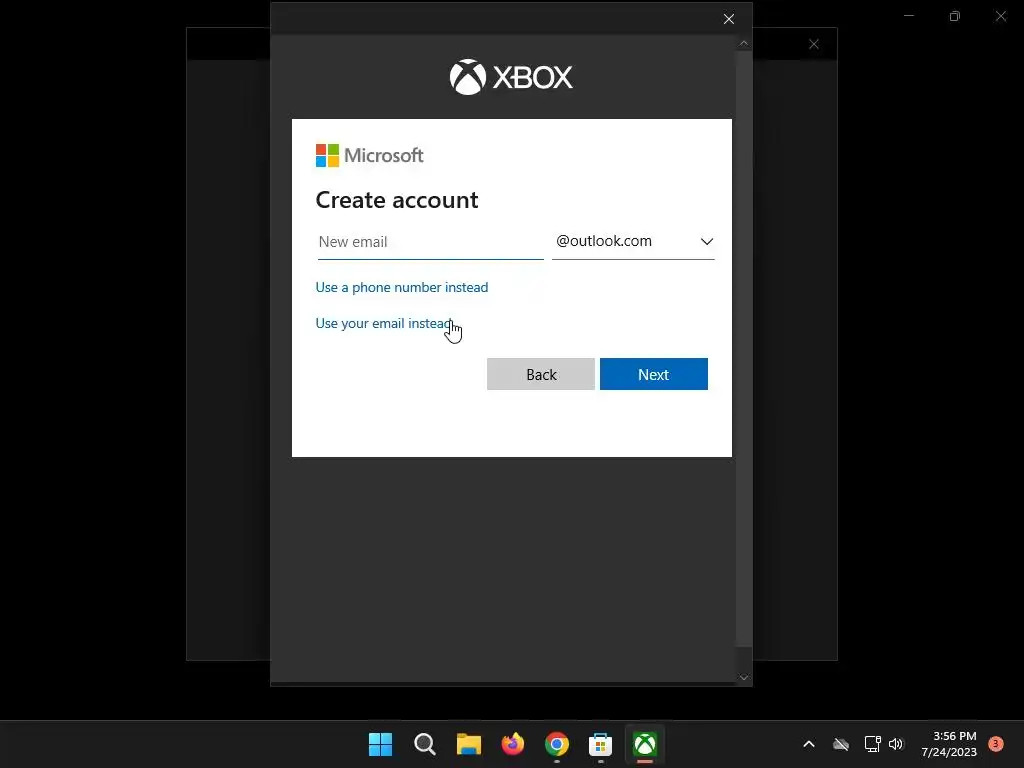Close the Xbox sign-in dialog
This screenshot has width=1024, height=768.
729,19
